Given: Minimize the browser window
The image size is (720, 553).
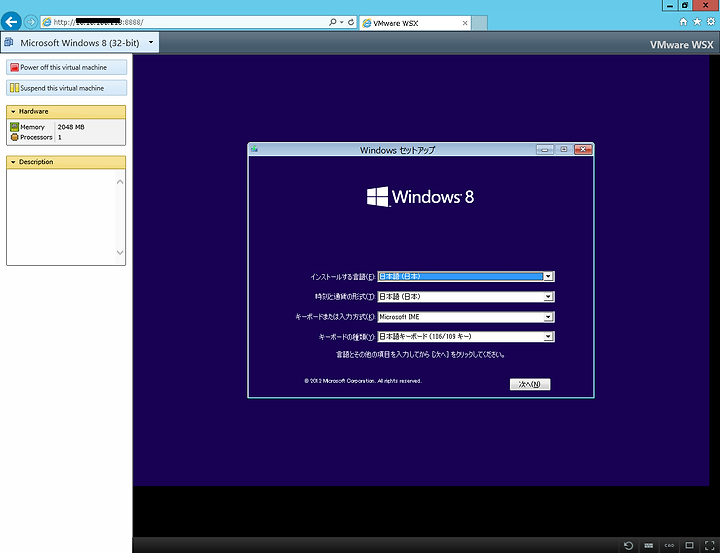Looking at the screenshot, I should coord(669,6).
